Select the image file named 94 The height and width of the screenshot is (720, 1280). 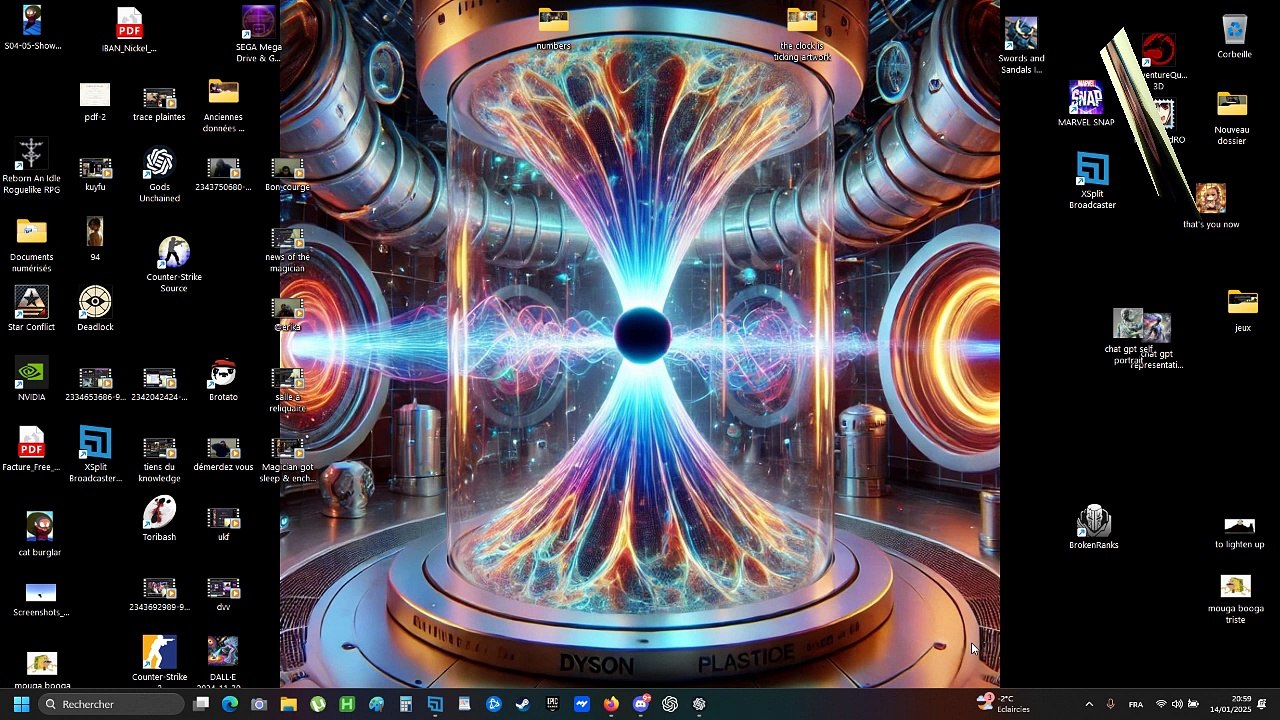[95, 240]
